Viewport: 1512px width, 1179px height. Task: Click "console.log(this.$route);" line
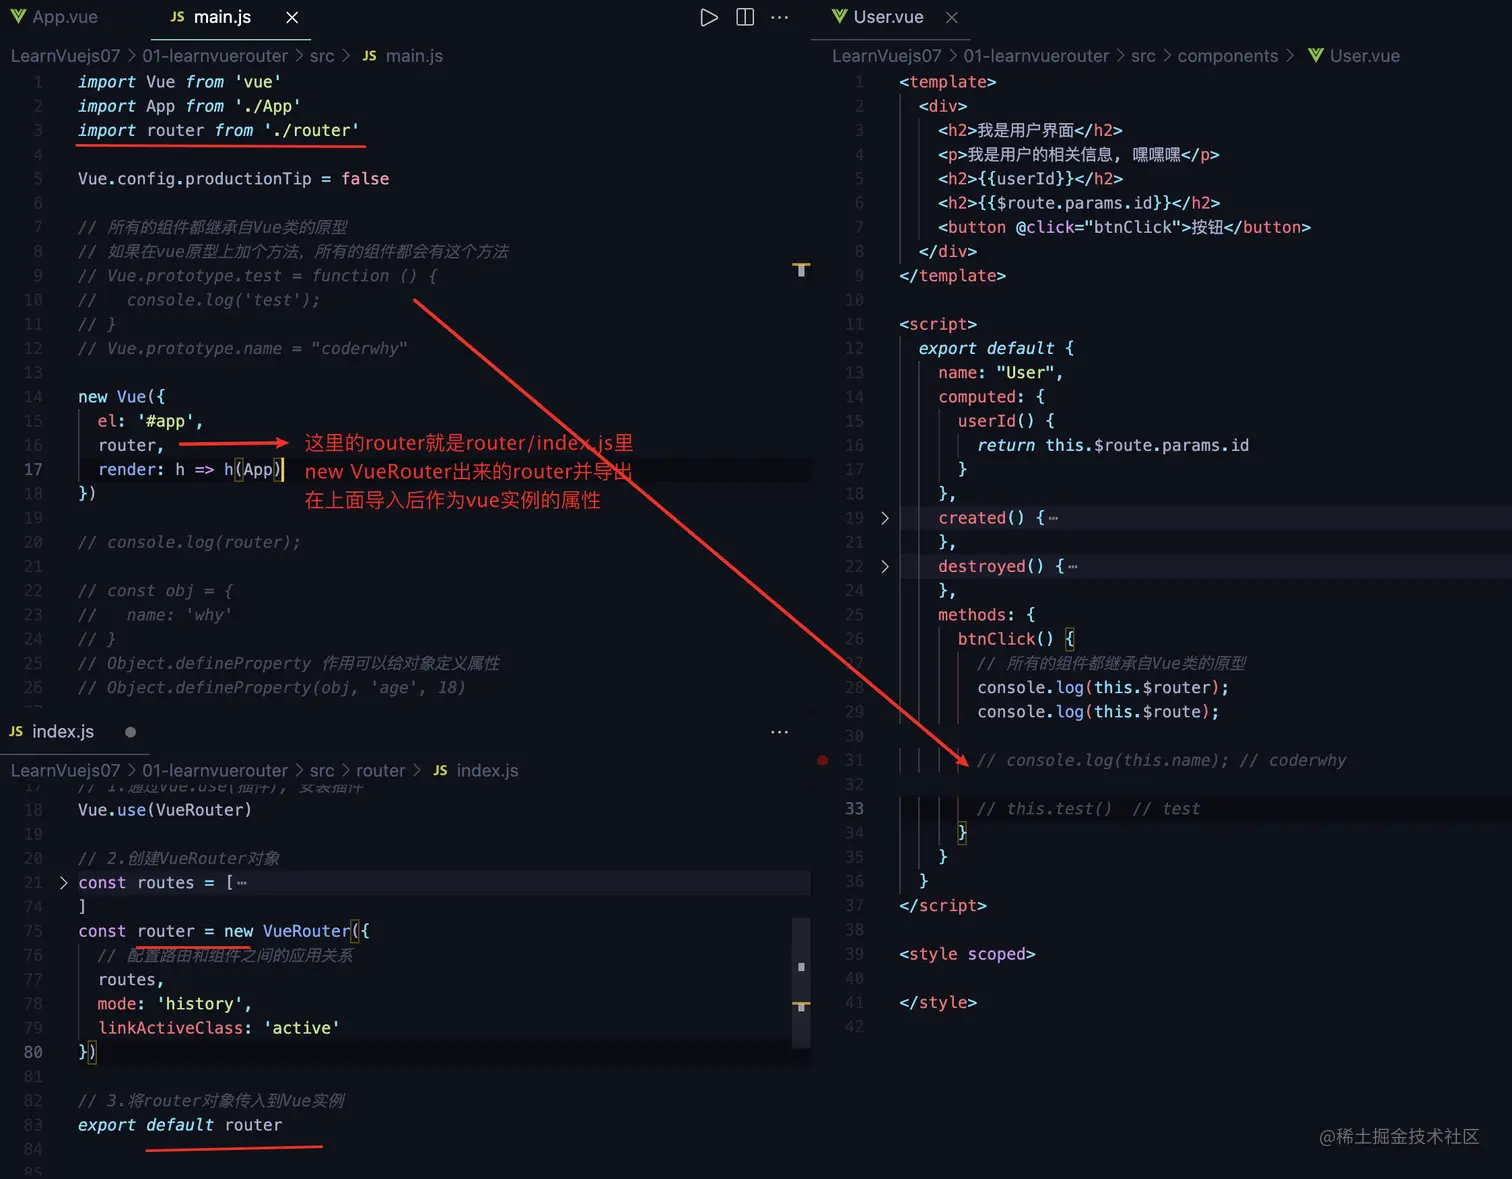[x=1098, y=712]
